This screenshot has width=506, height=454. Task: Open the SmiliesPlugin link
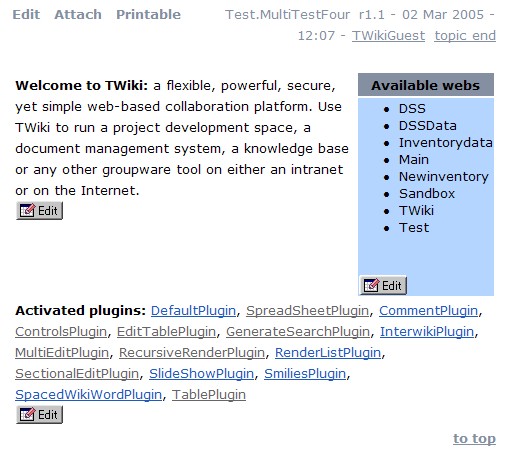305,374
